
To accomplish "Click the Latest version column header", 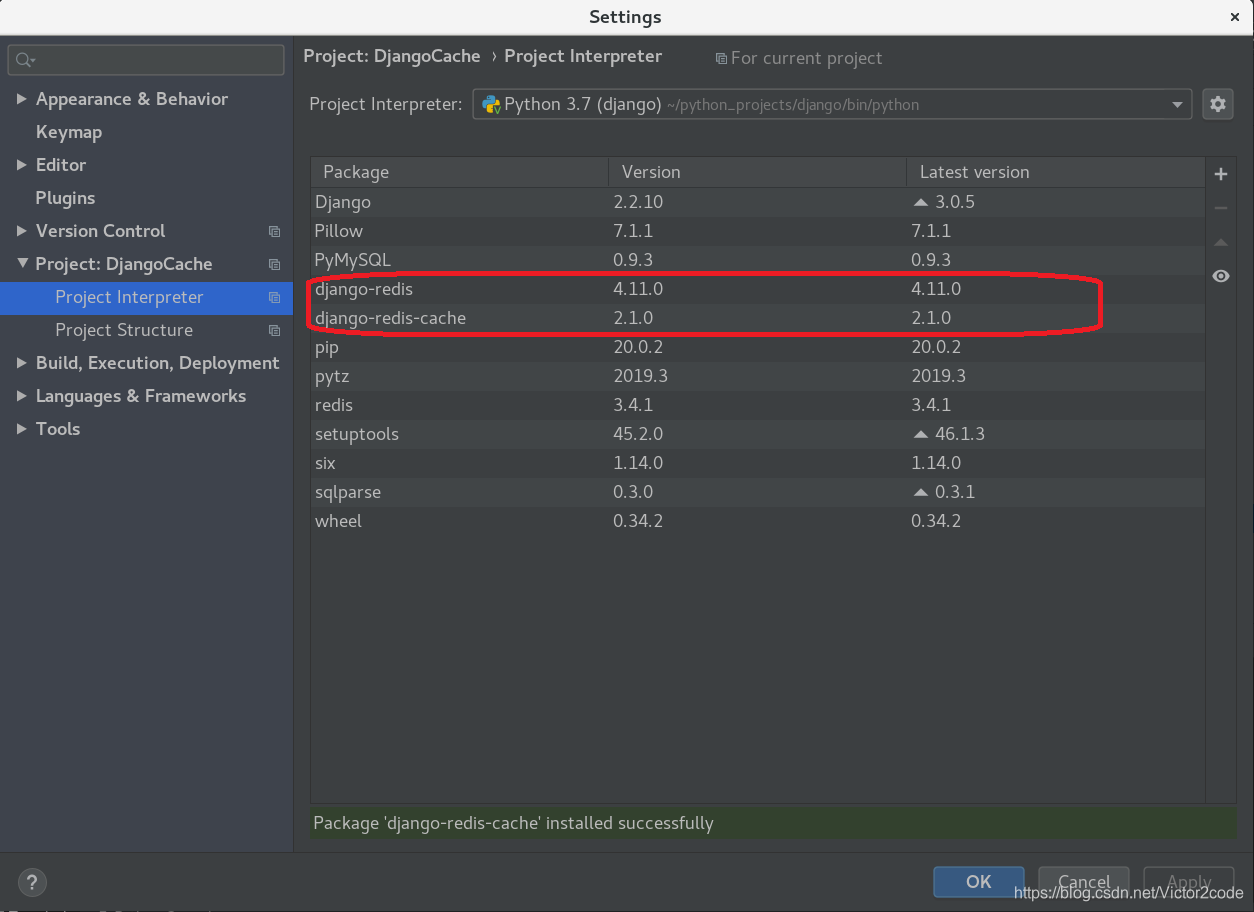I will click(1055, 172).
